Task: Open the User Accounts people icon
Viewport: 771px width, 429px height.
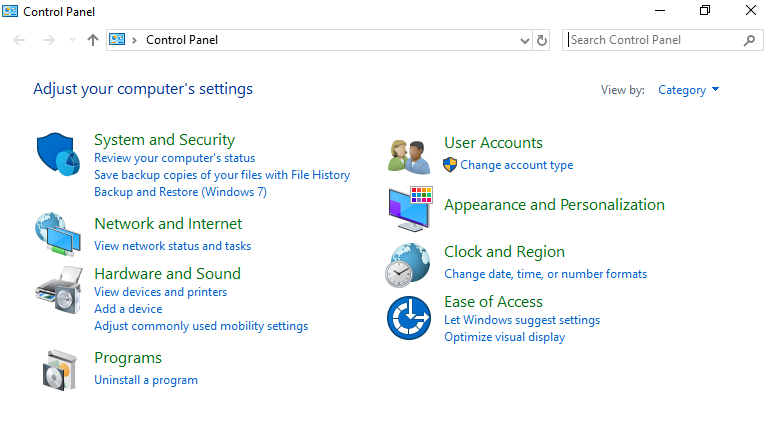Action: 409,157
